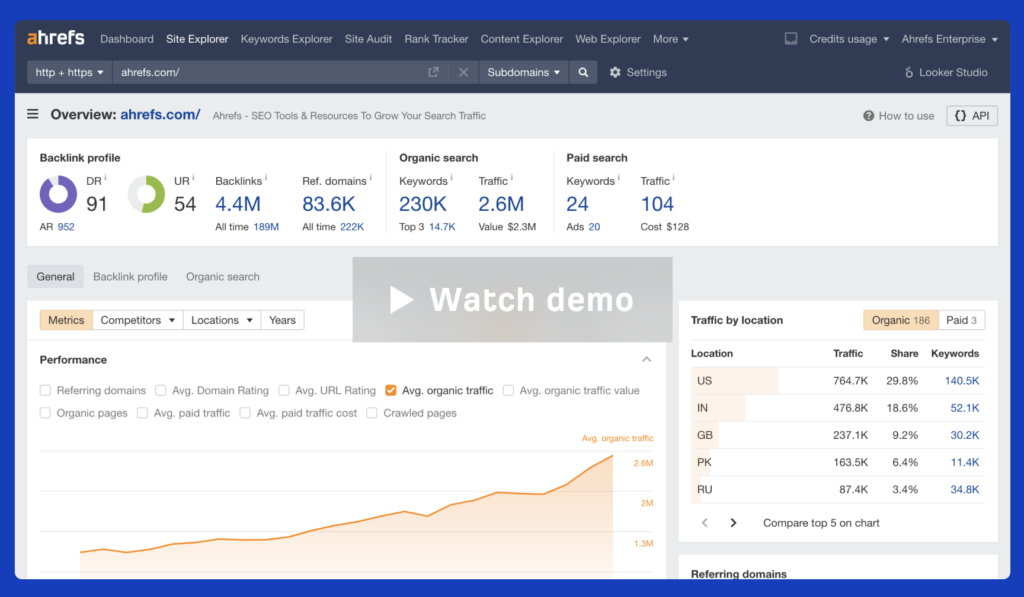
Task: Click the ahrefs.com/ overview link
Action: [160, 114]
